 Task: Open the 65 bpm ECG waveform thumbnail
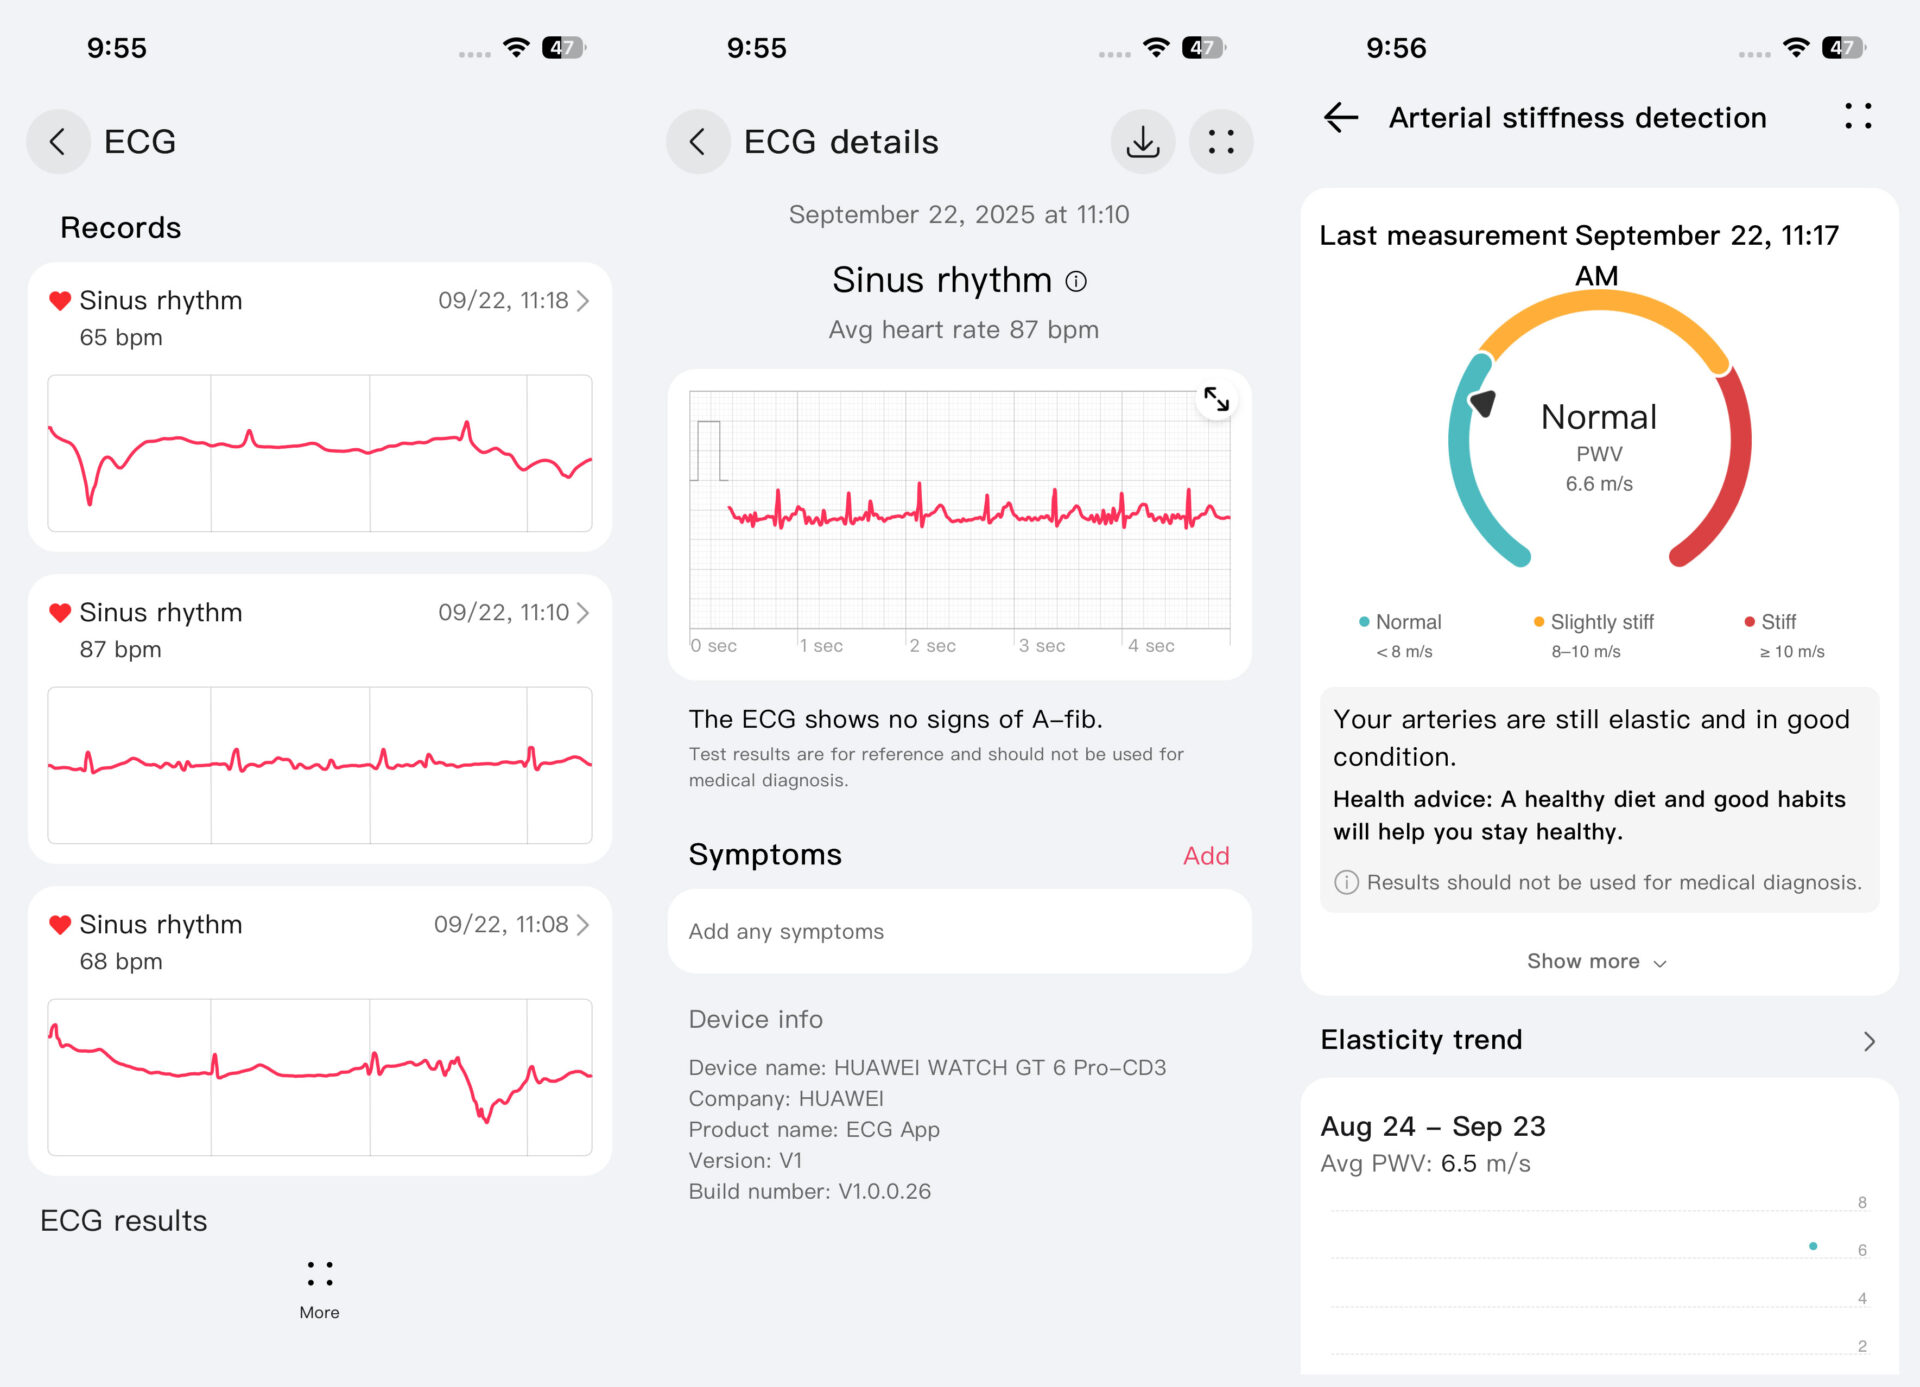click(320, 453)
